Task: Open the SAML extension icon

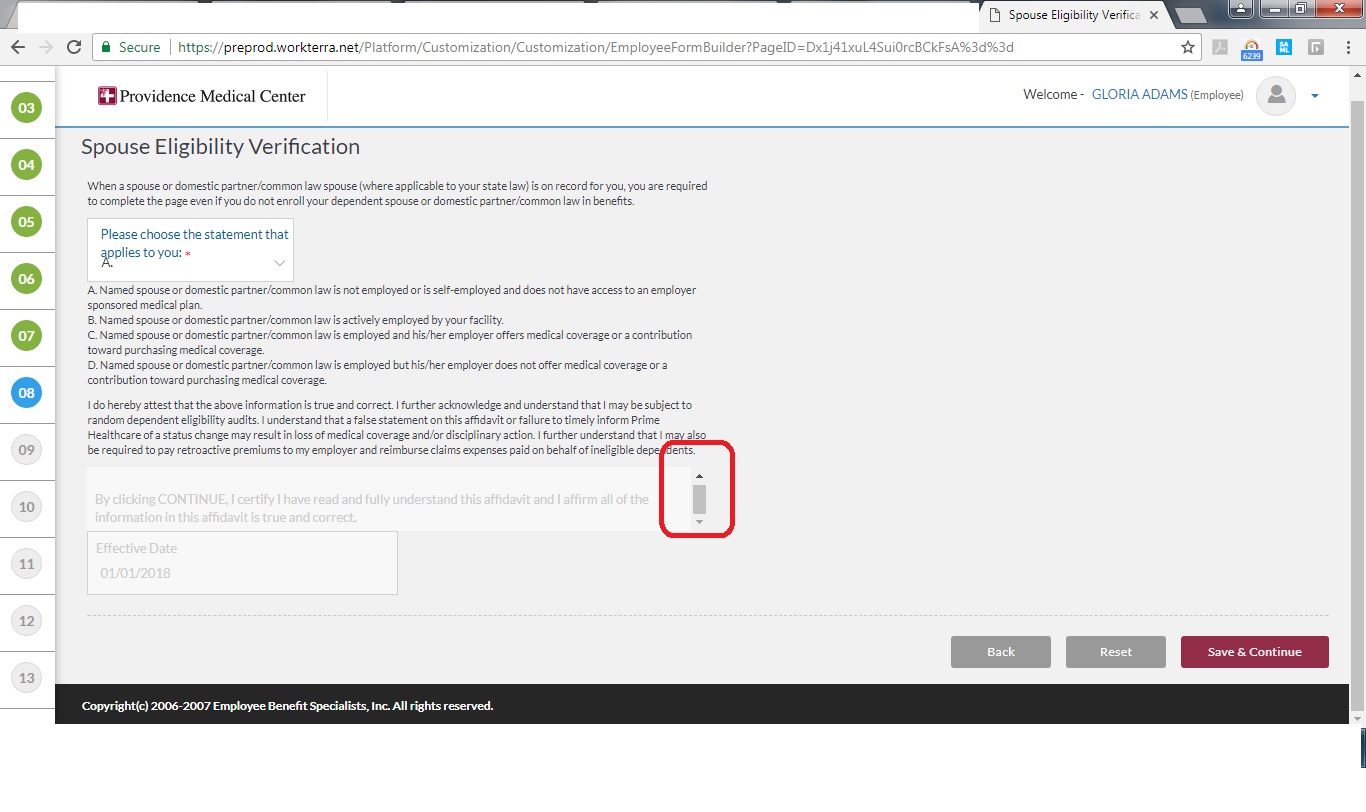Action: pyautogui.click(x=1284, y=47)
